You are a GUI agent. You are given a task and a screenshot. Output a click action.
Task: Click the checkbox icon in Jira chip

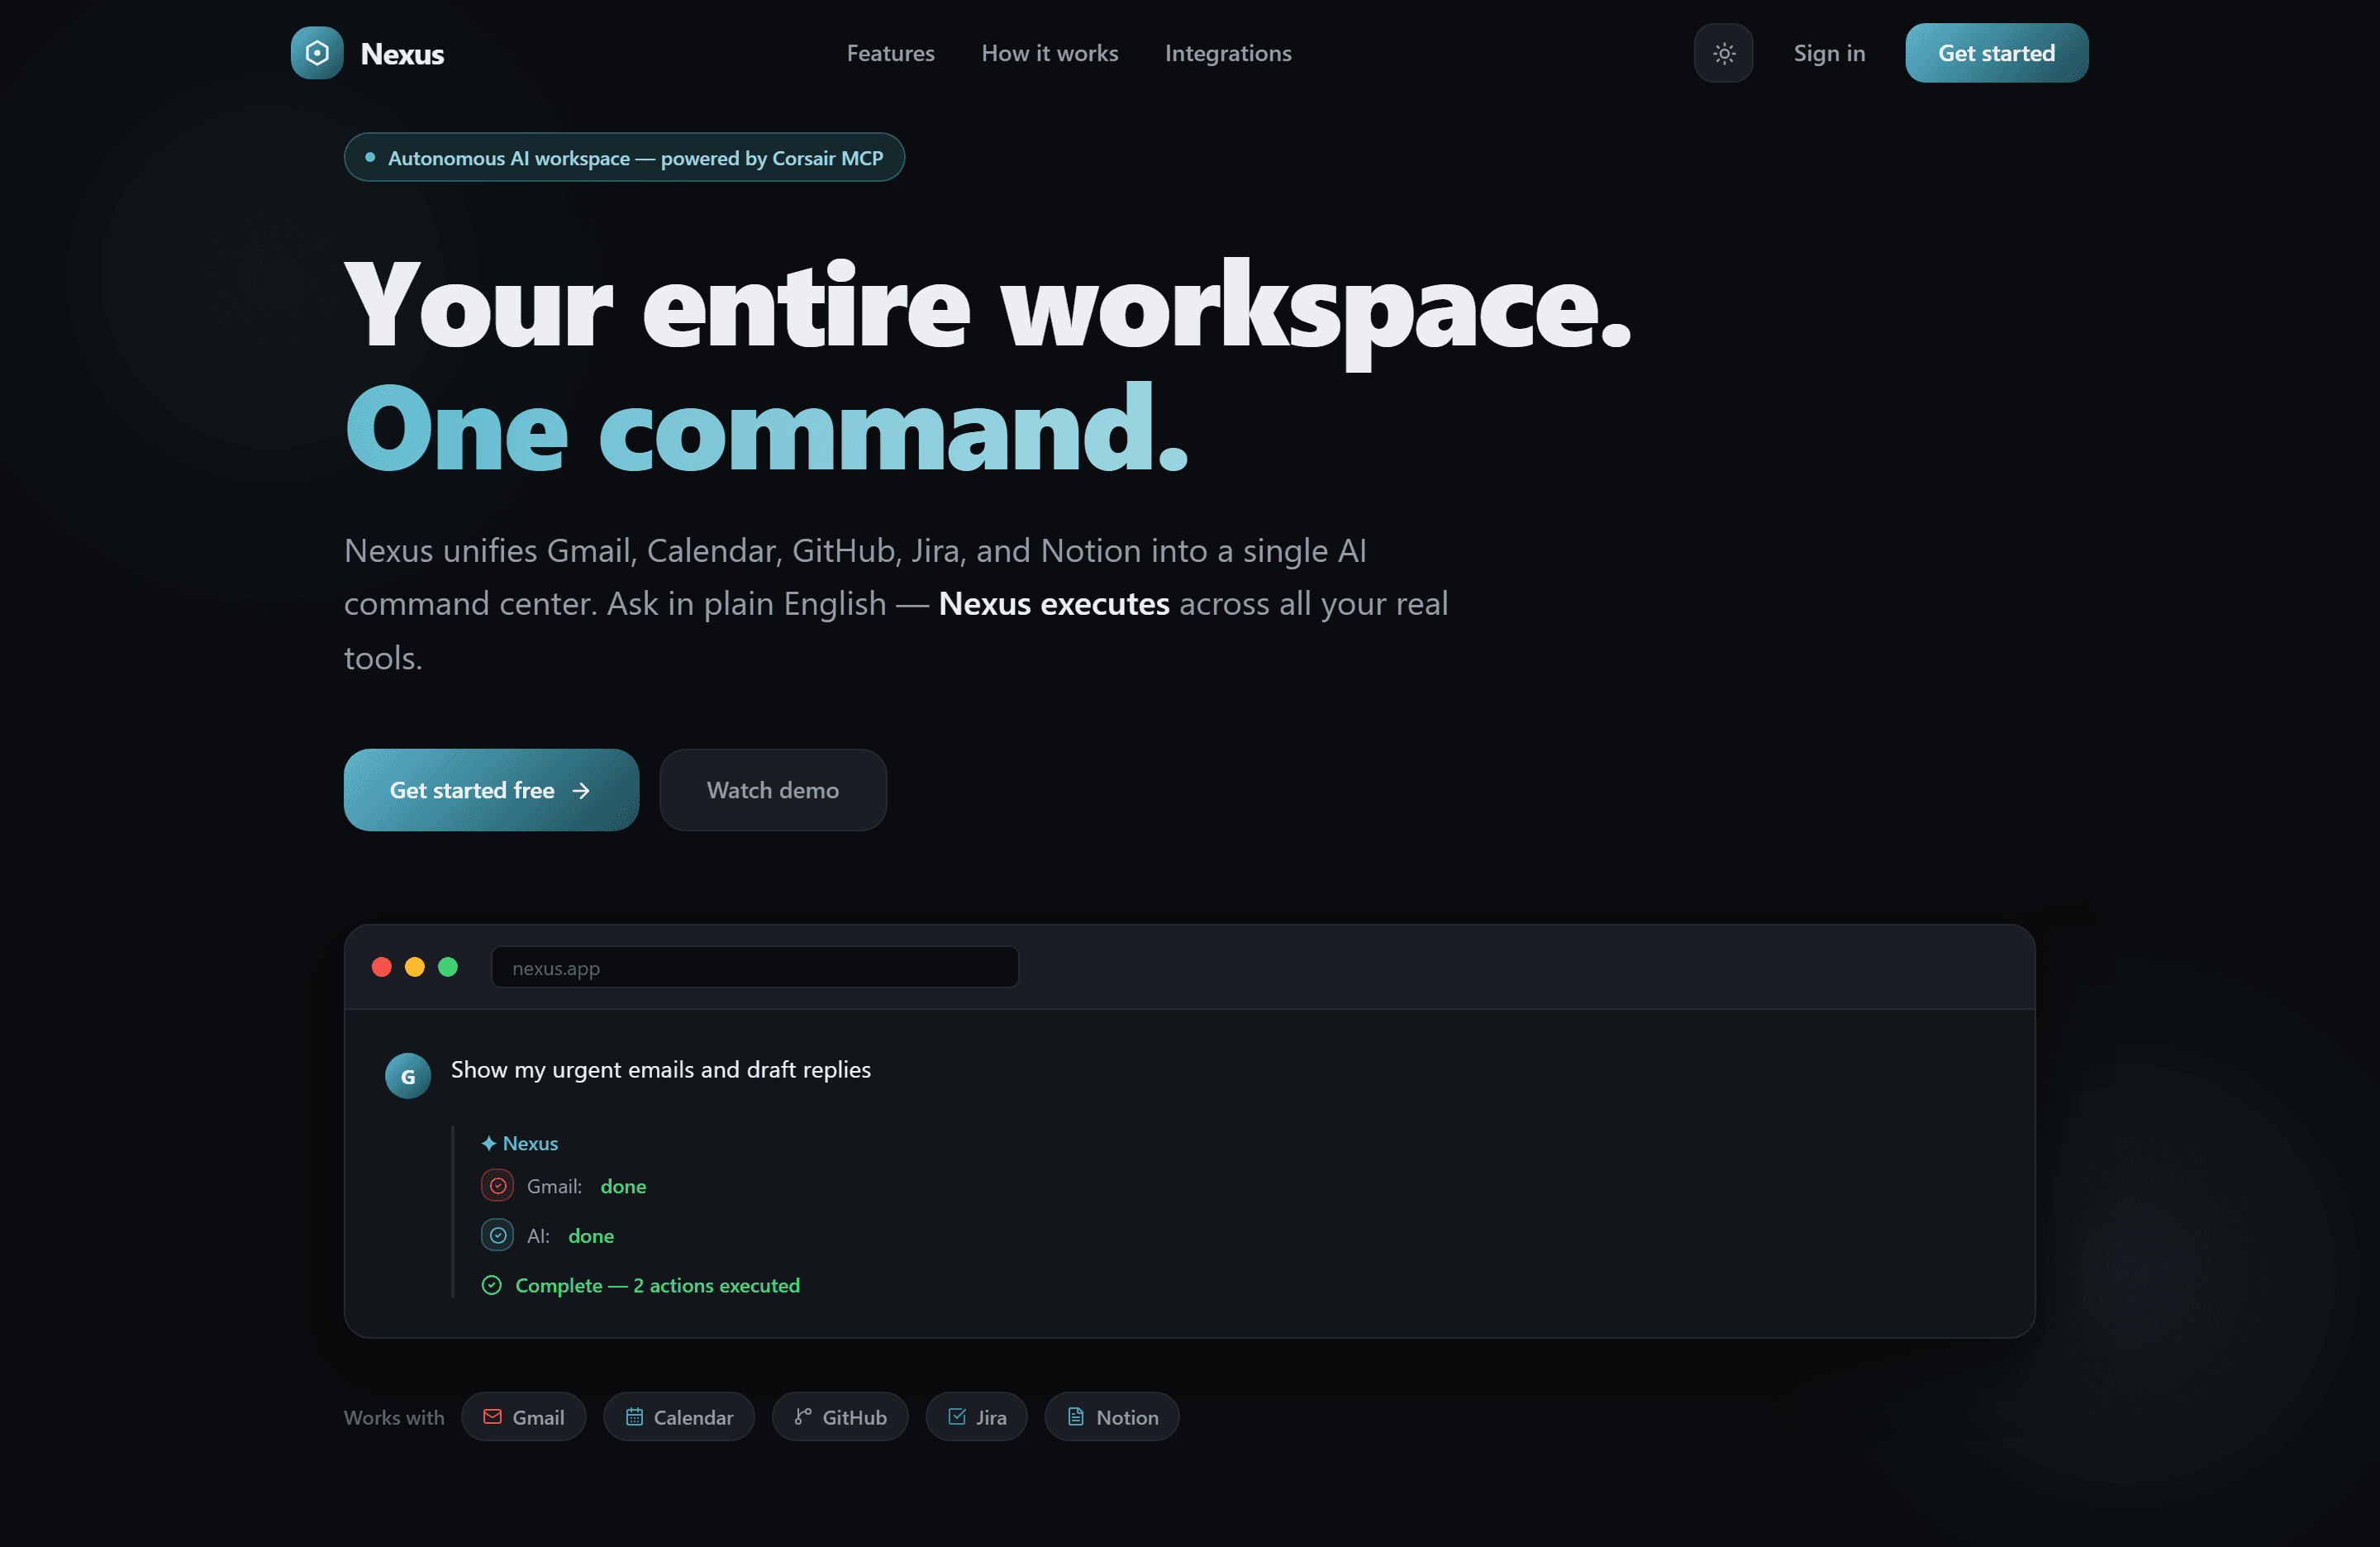(x=957, y=1417)
